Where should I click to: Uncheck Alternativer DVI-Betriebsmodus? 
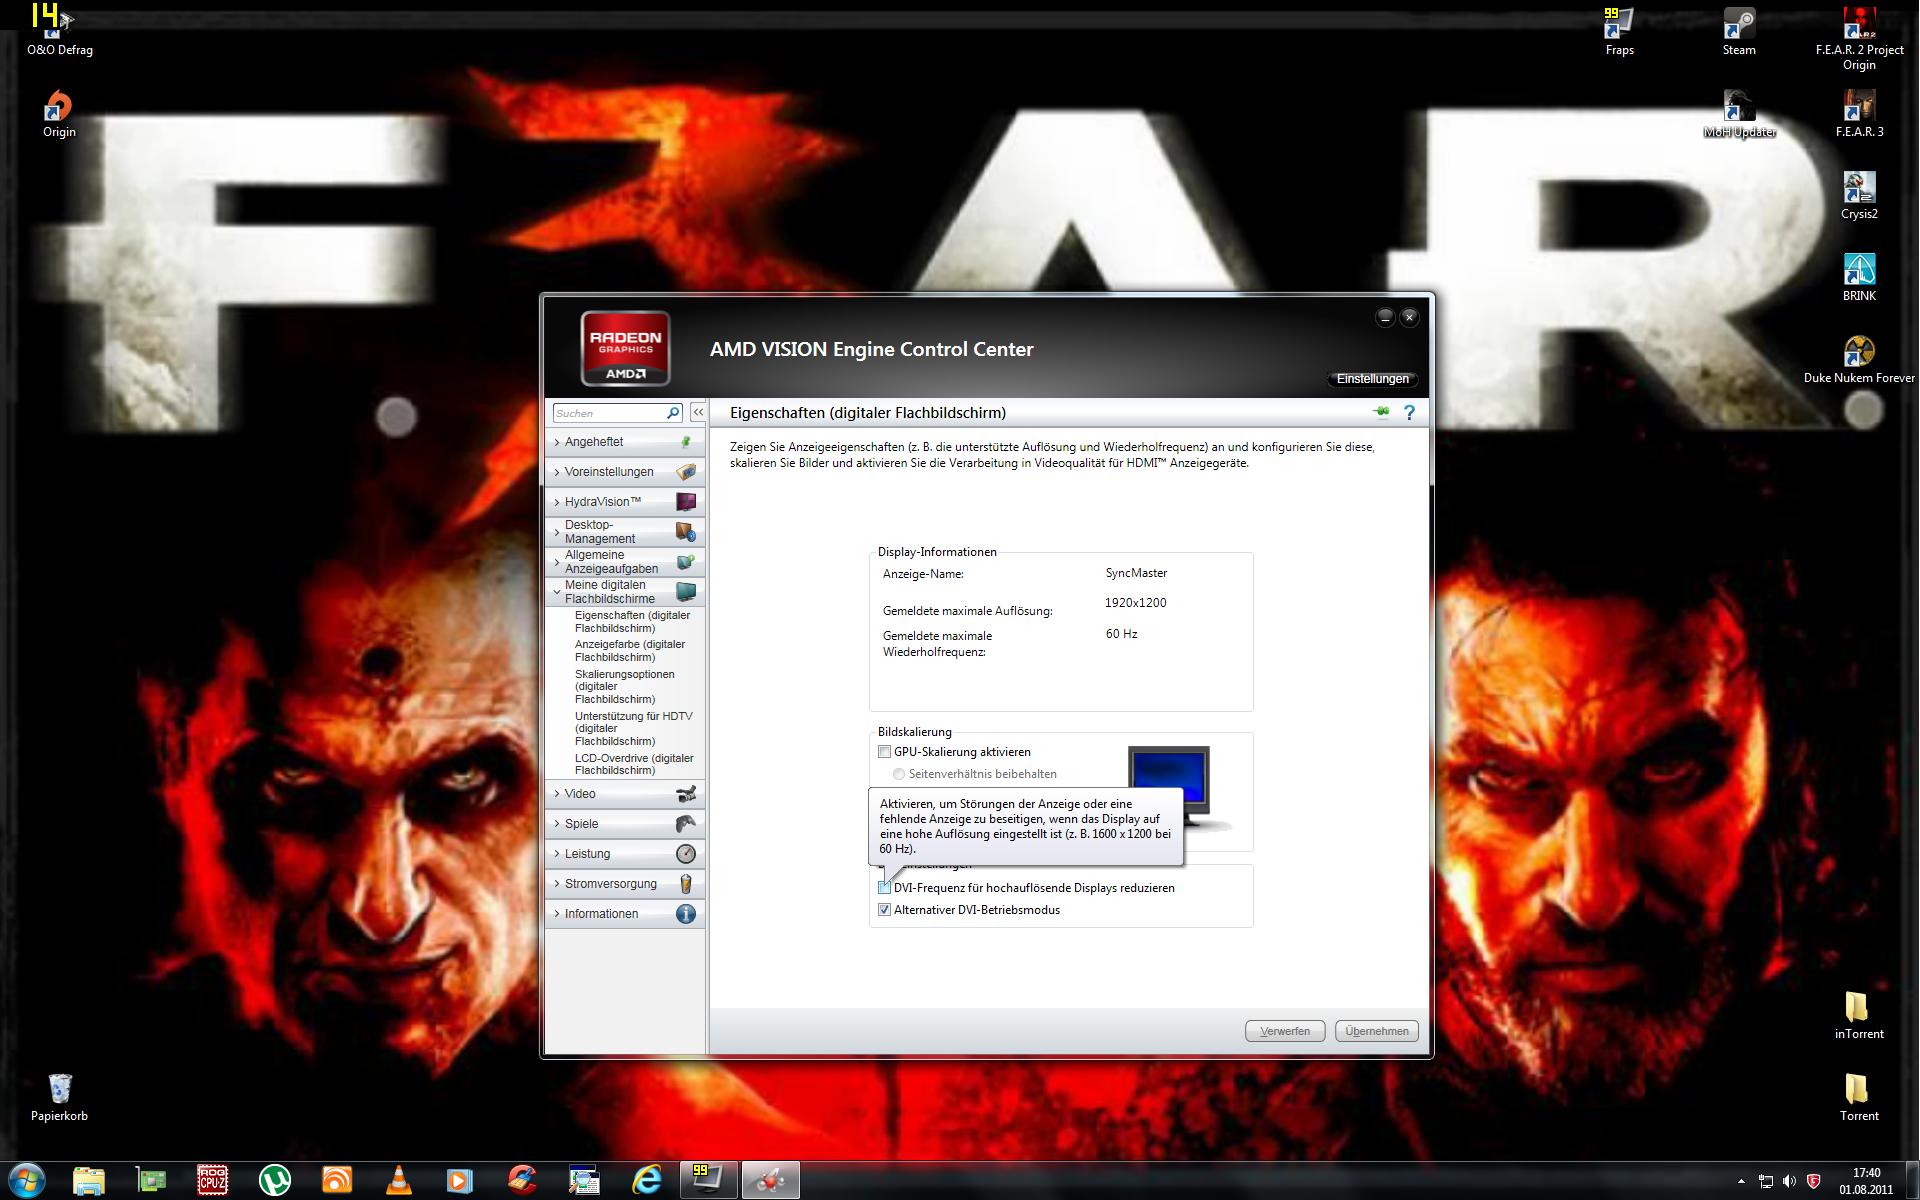coord(884,910)
